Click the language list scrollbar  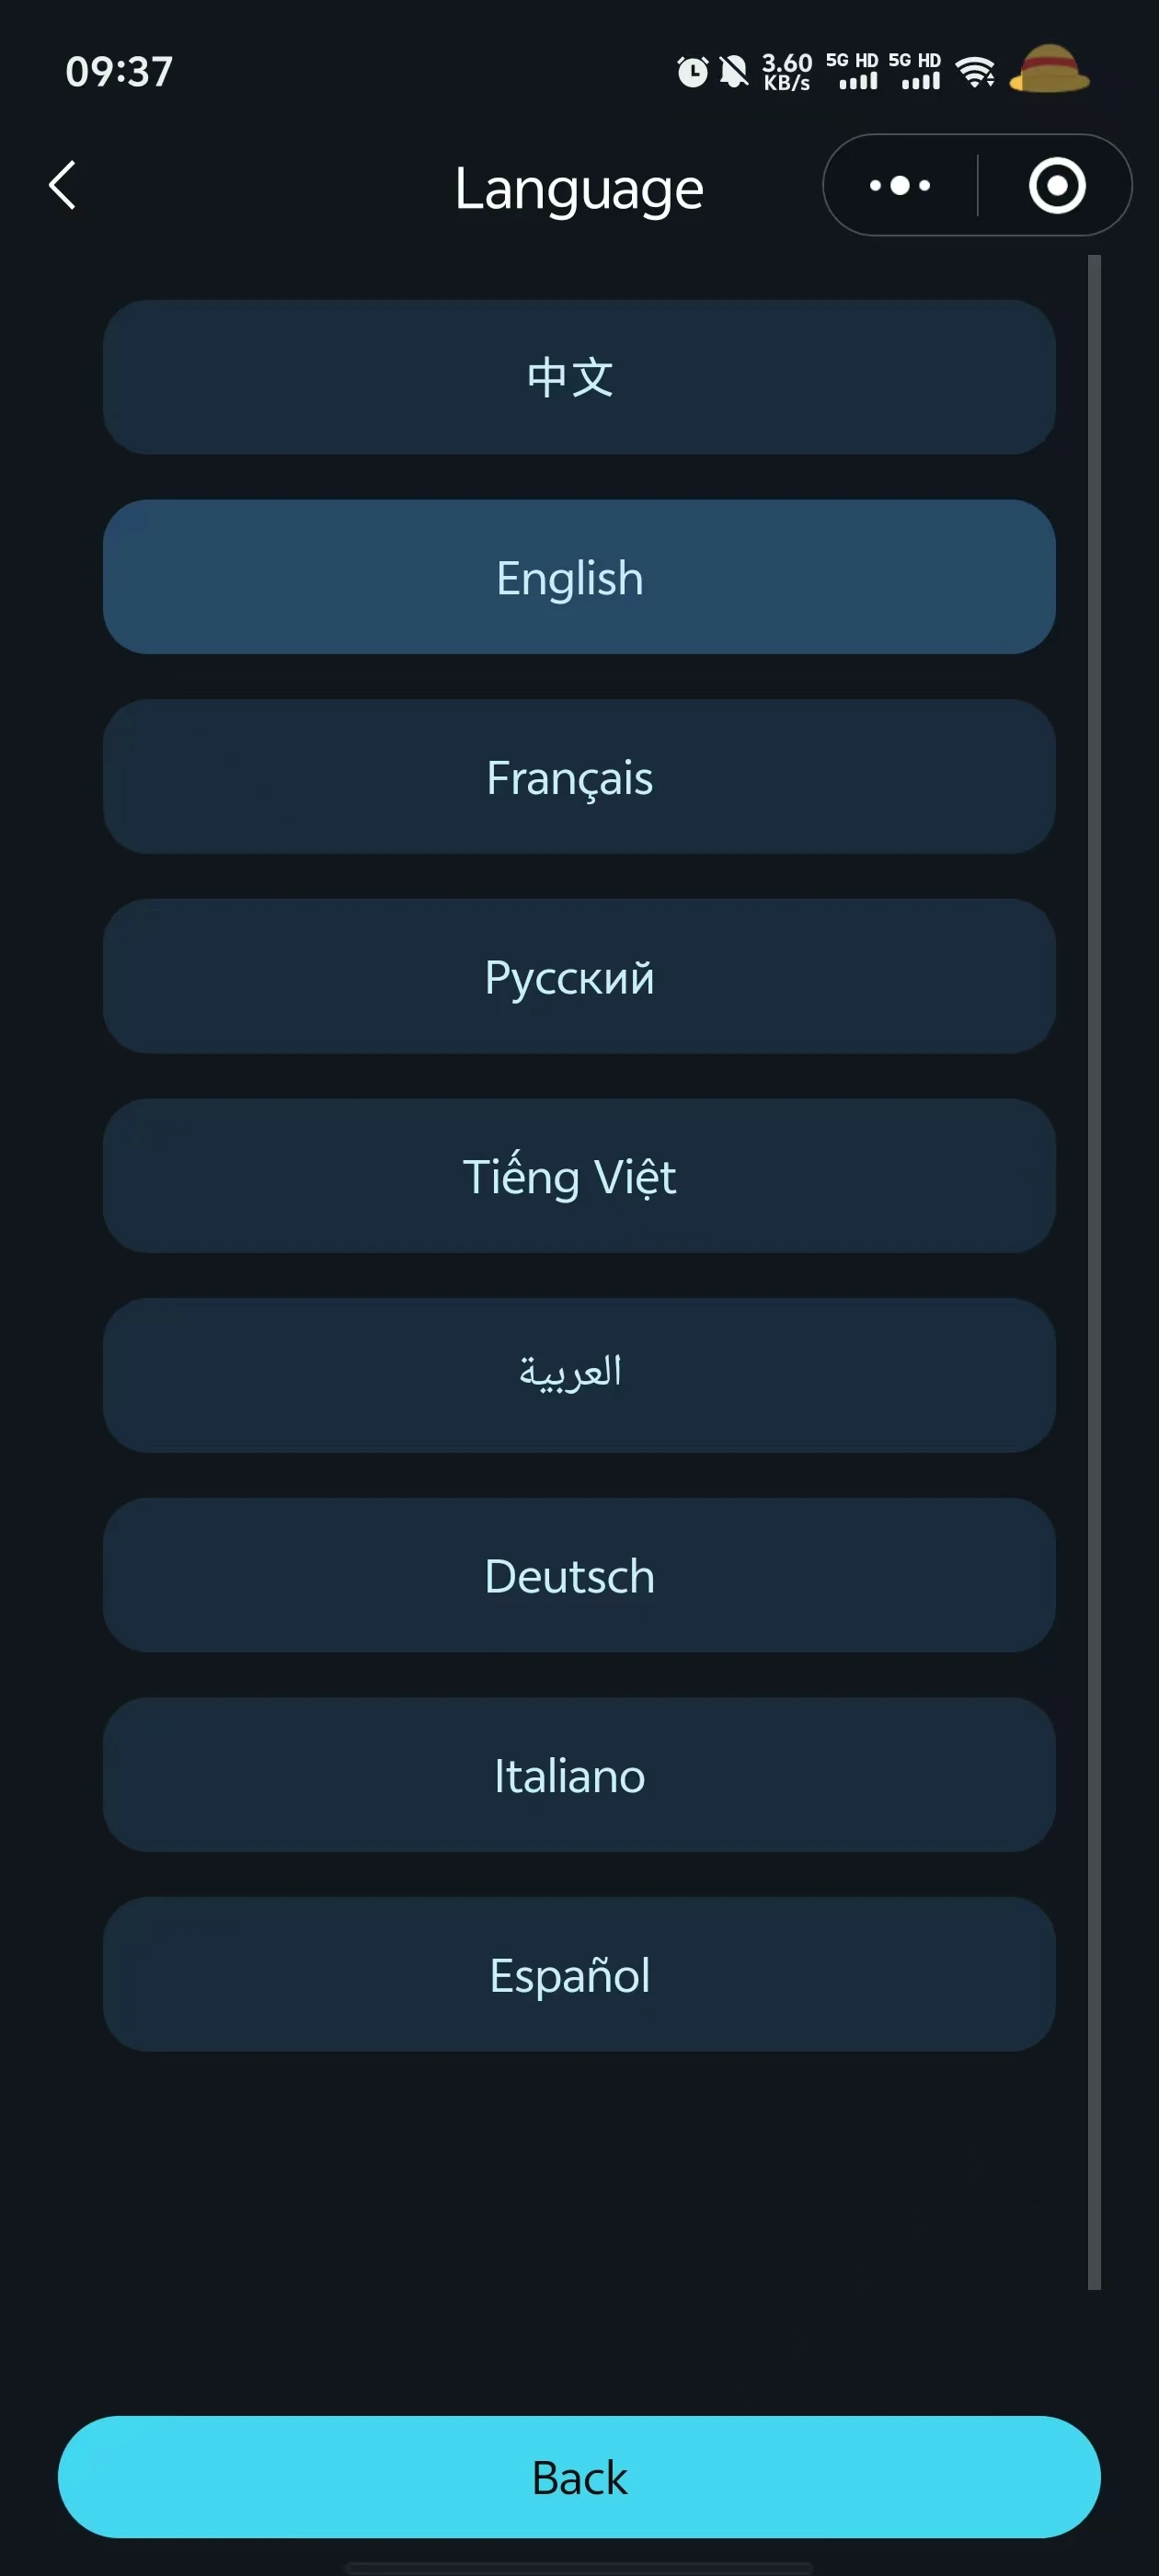click(1094, 1271)
